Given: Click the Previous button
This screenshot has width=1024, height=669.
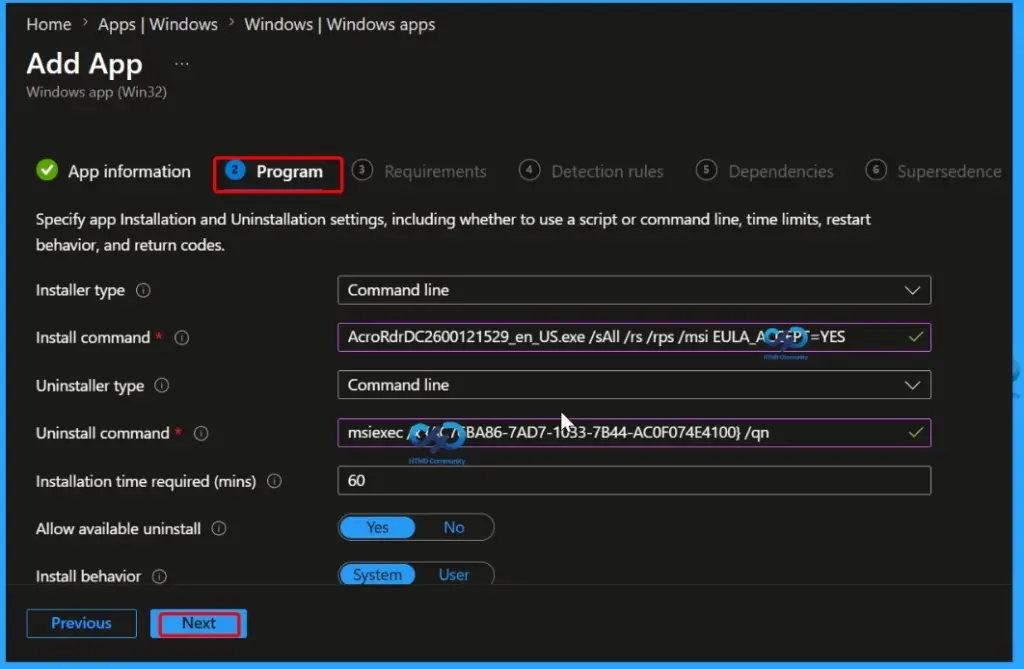Looking at the screenshot, I should pyautogui.click(x=82, y=623).
